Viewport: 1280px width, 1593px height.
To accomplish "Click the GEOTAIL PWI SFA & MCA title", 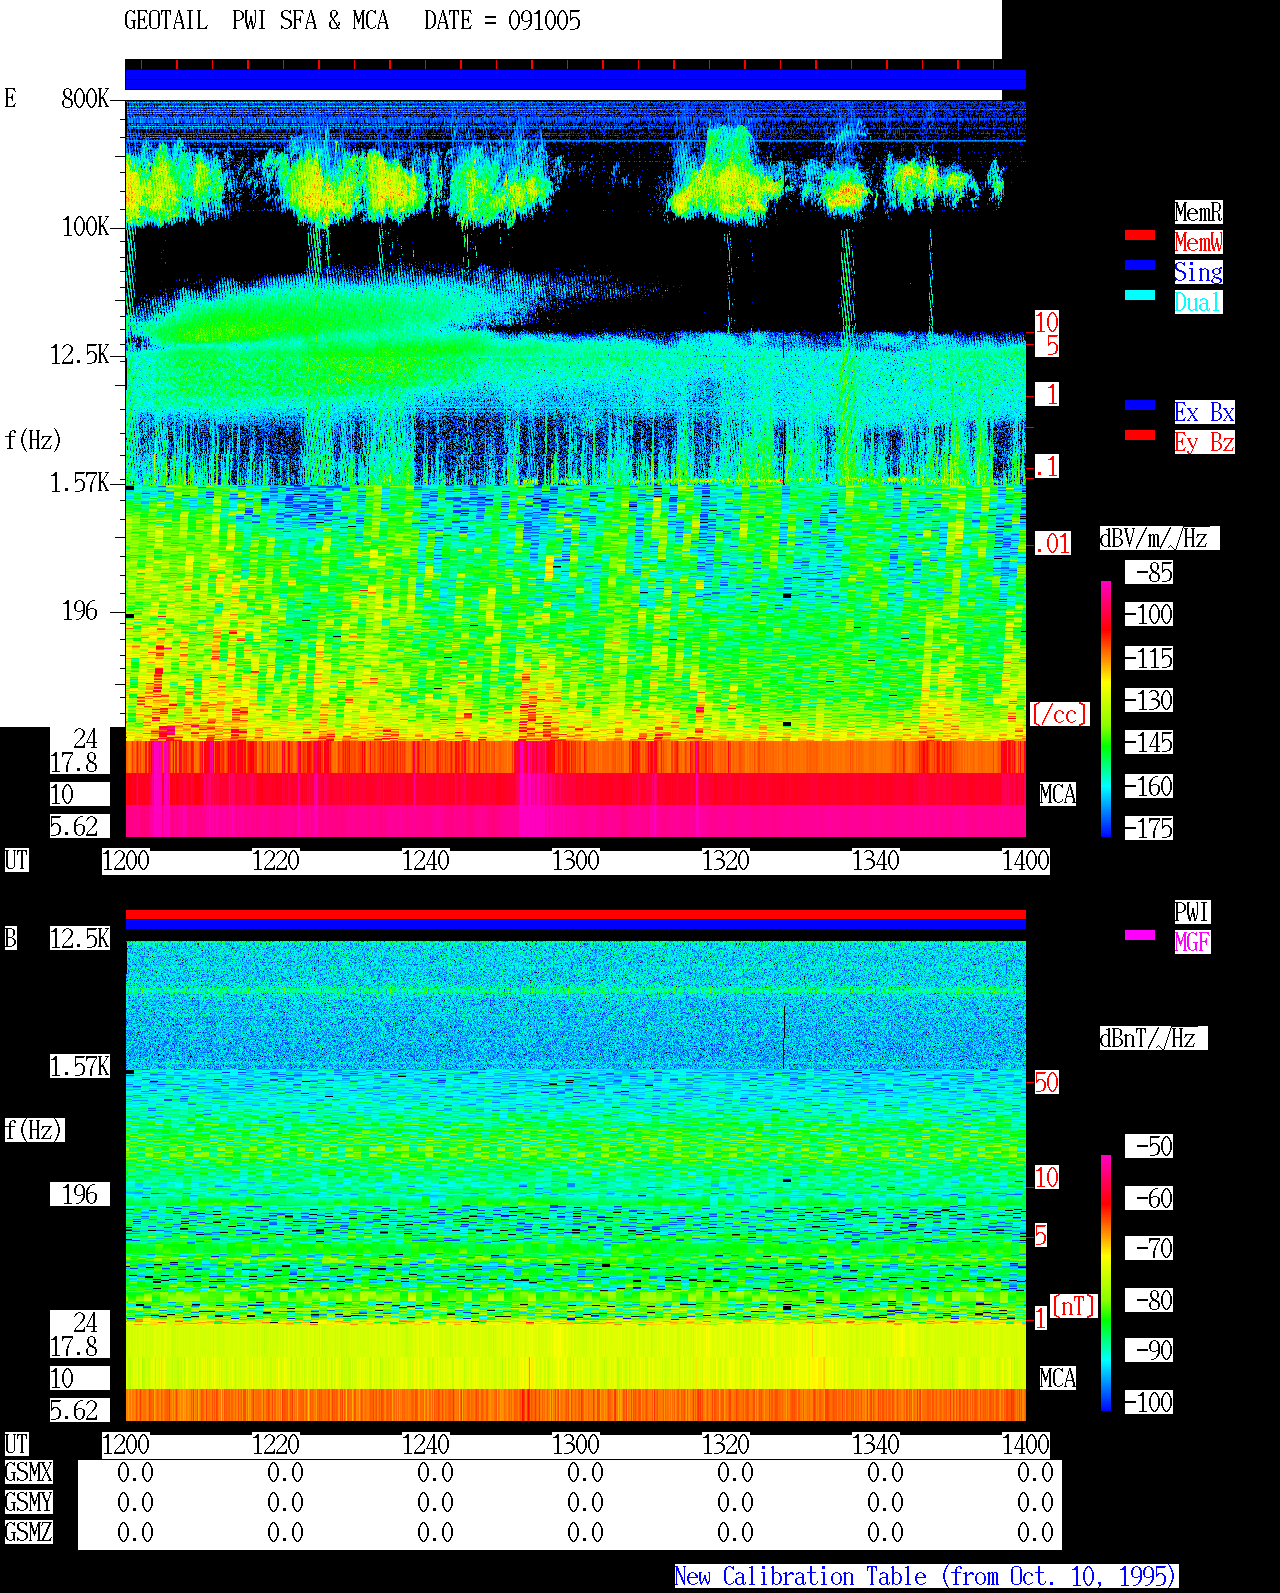I will point(256,21).
